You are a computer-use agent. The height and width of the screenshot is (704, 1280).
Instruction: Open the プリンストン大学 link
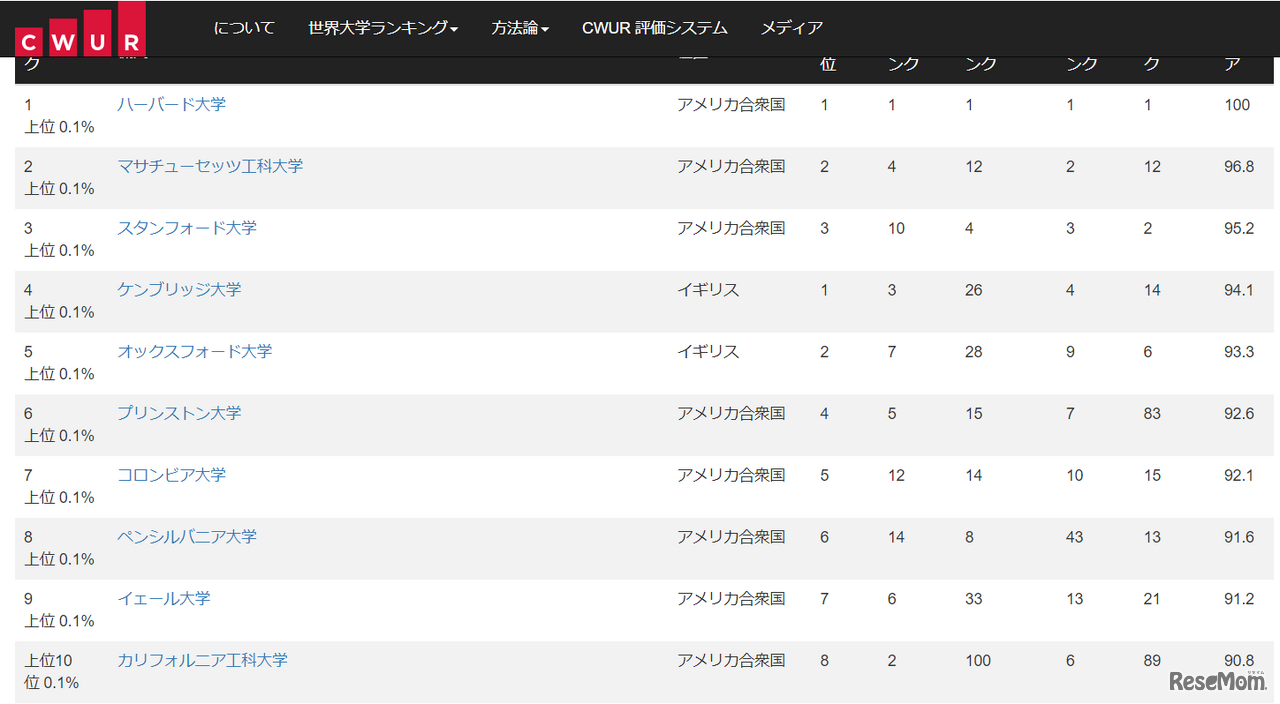(x=179, y=413)
